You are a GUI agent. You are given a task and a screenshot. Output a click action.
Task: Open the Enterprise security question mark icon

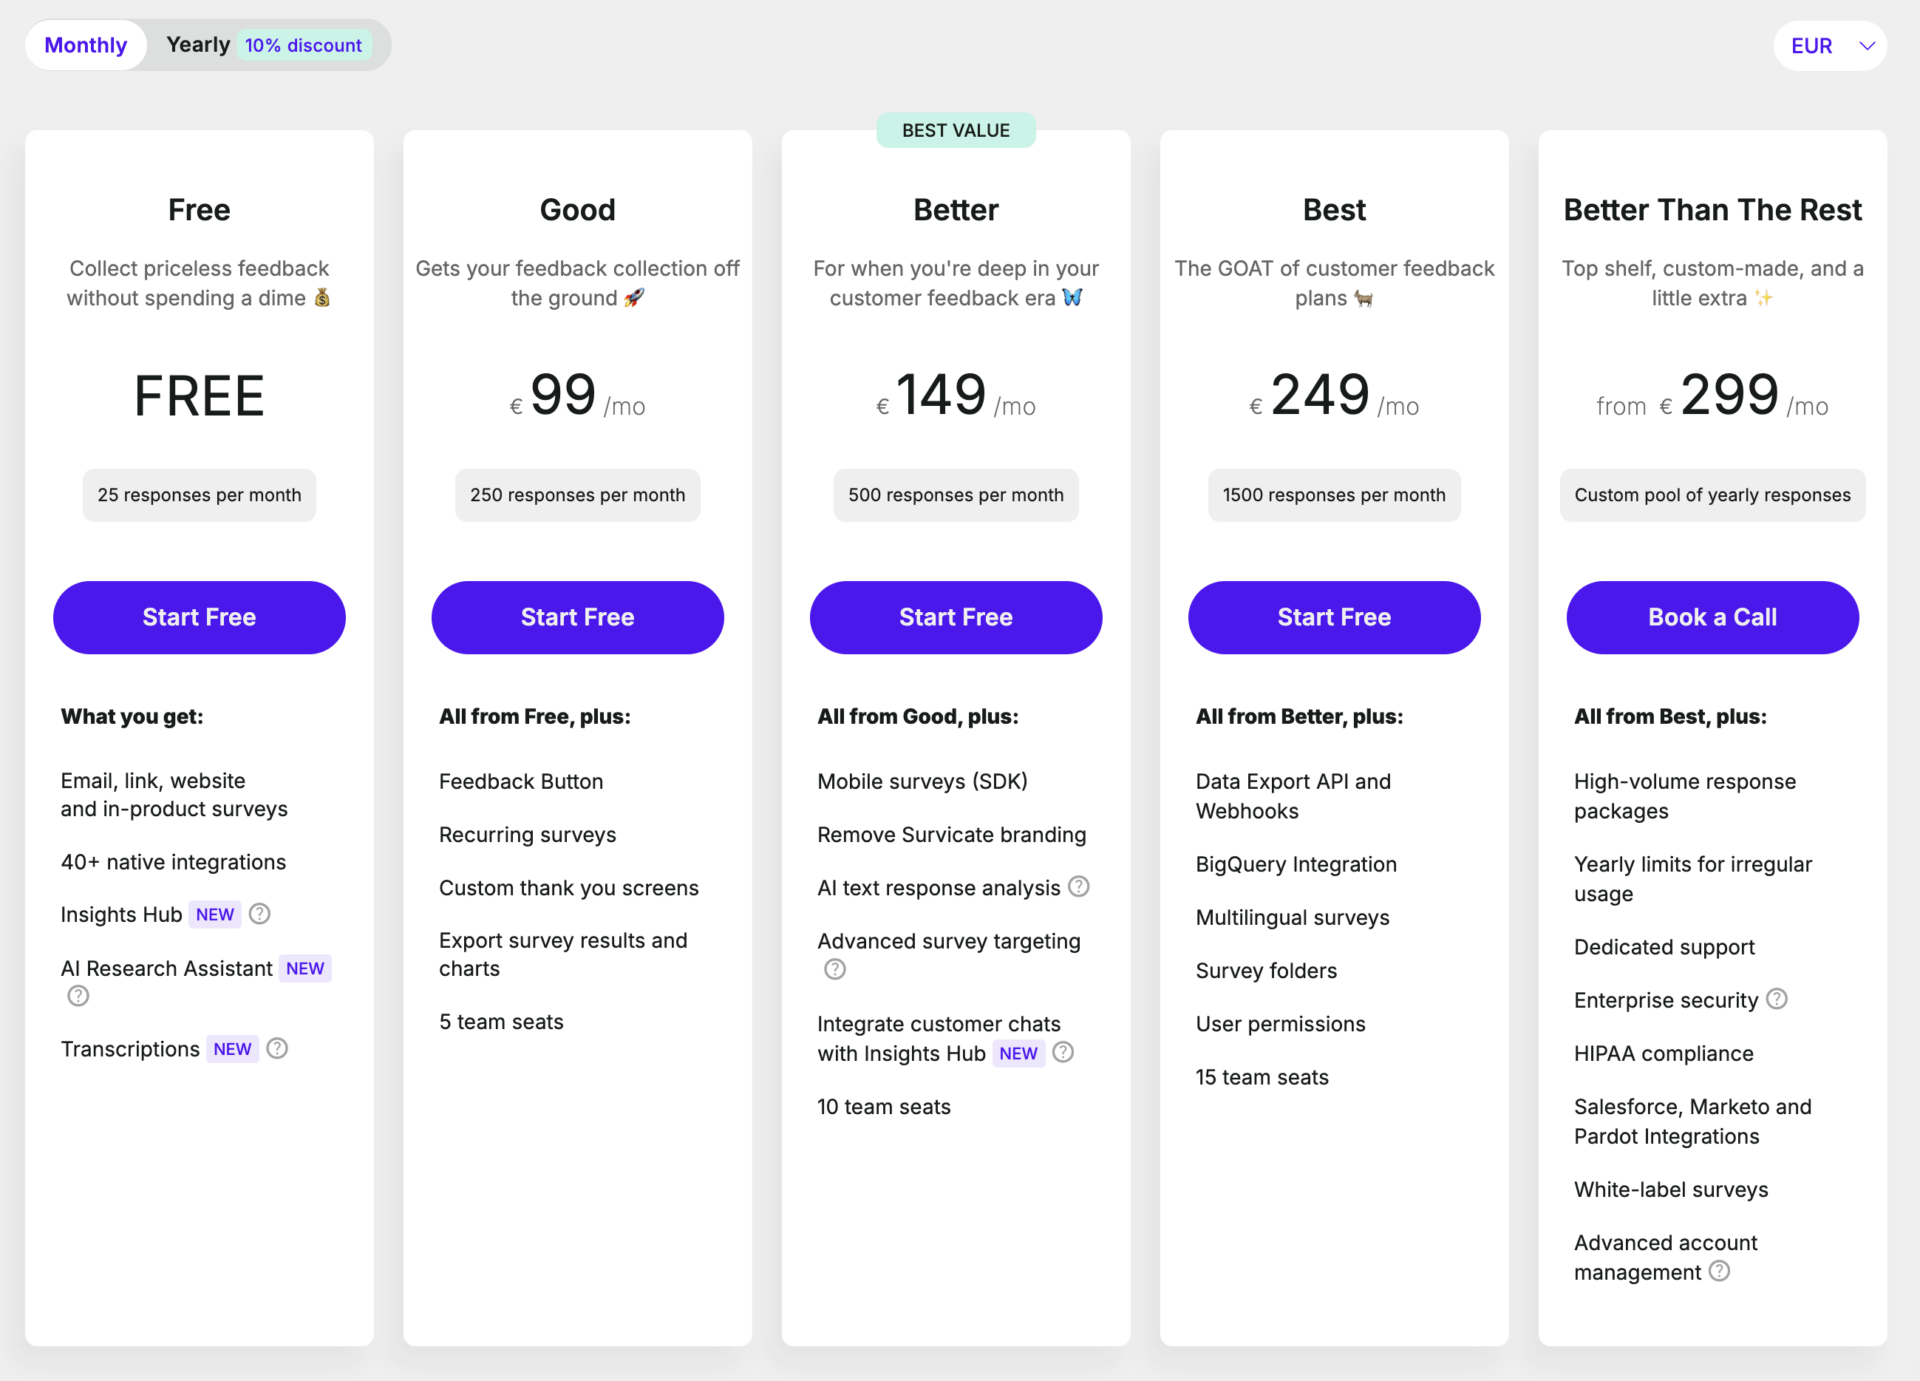pyautogui.click(x=1778, y=999)
